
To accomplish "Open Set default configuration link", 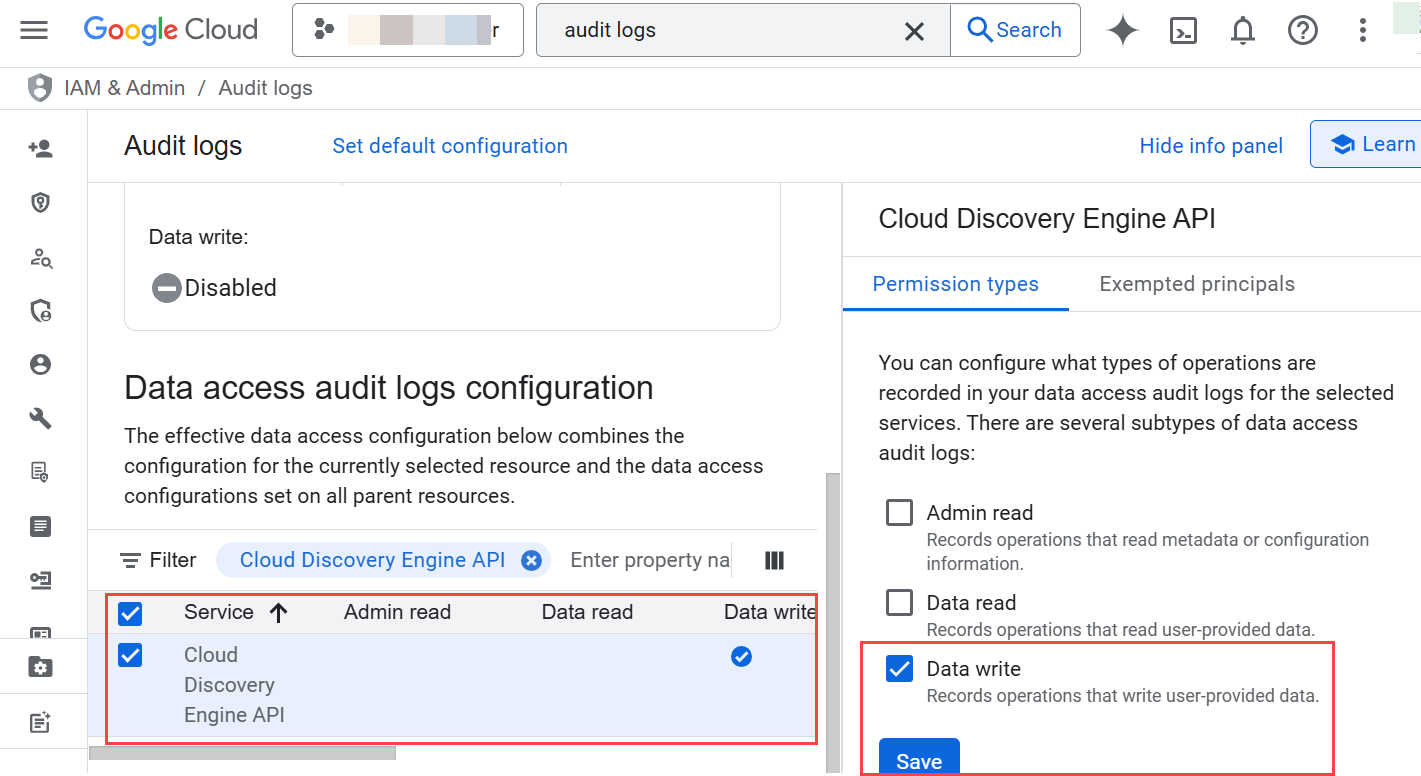I will (x=449, y=146).
